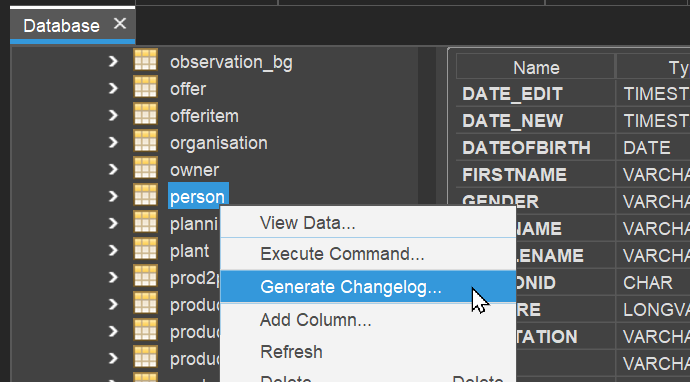Screen dimensions: 690x382
Task: Click the DATE type cell
Action: click(x=653, y=147)
